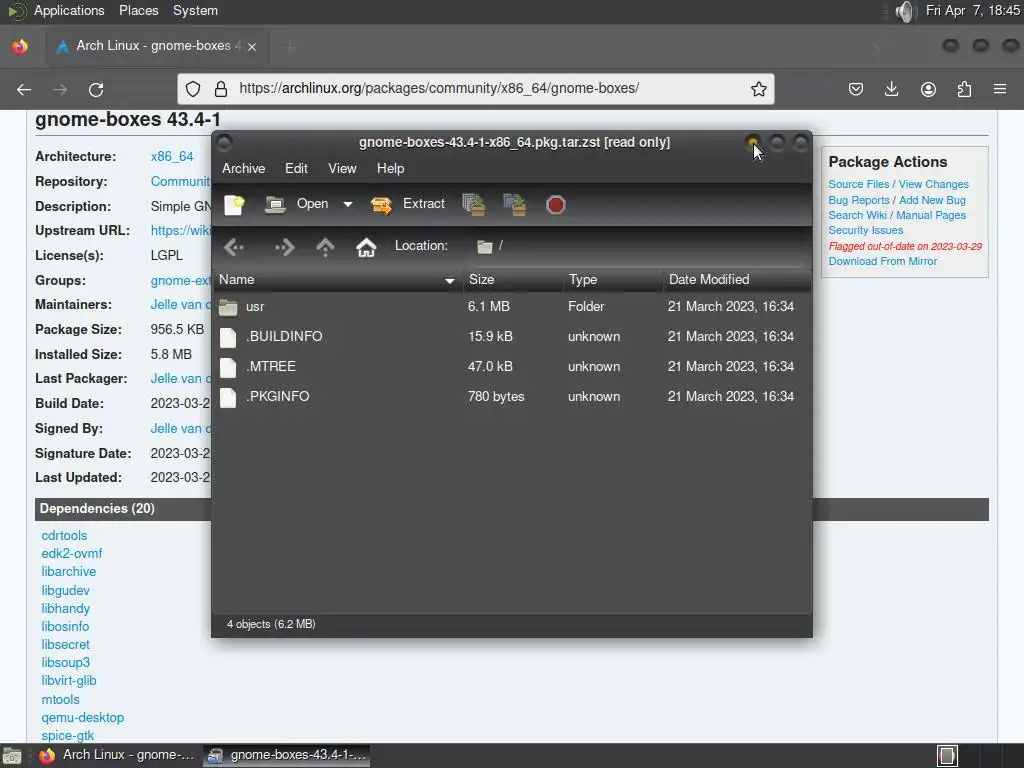Select the .MTREE file
The height and width of the screenshot is (768, 1024).
[x=512, y=366]
